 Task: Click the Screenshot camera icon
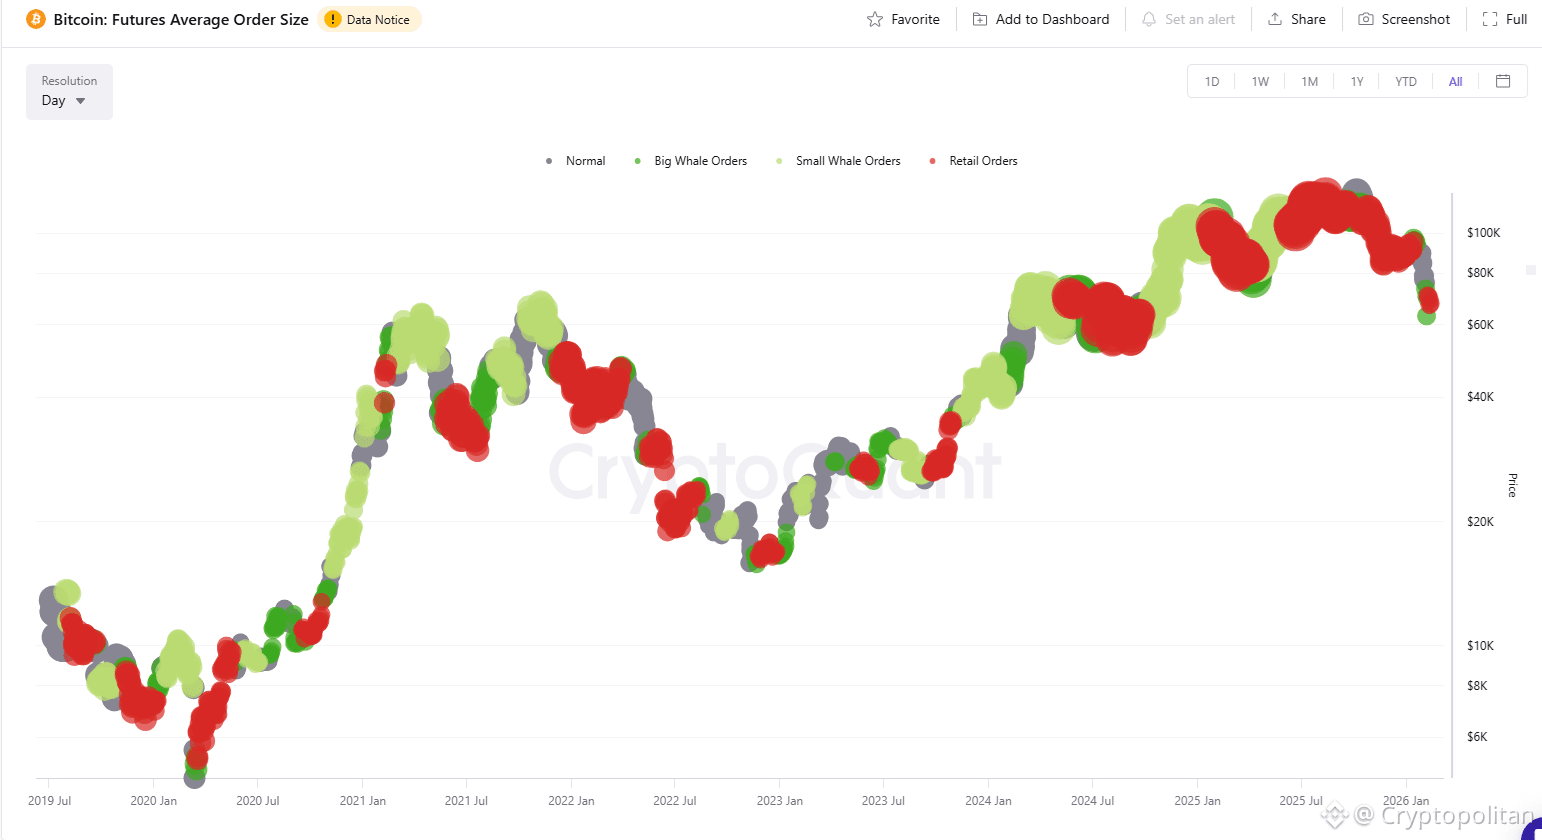pos(1366,18)
